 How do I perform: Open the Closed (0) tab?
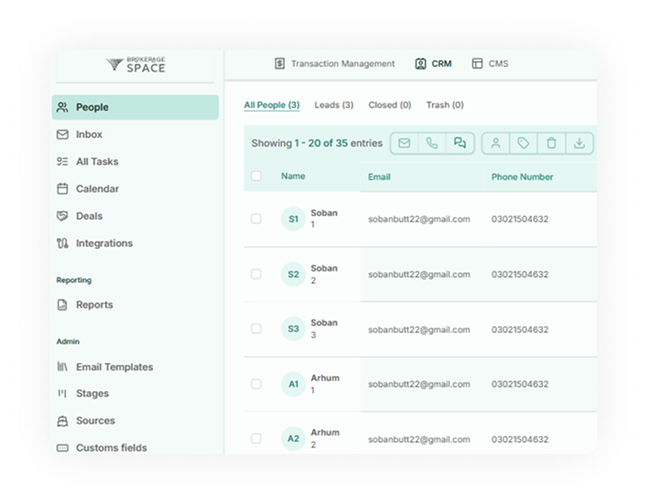coord(390,105)
